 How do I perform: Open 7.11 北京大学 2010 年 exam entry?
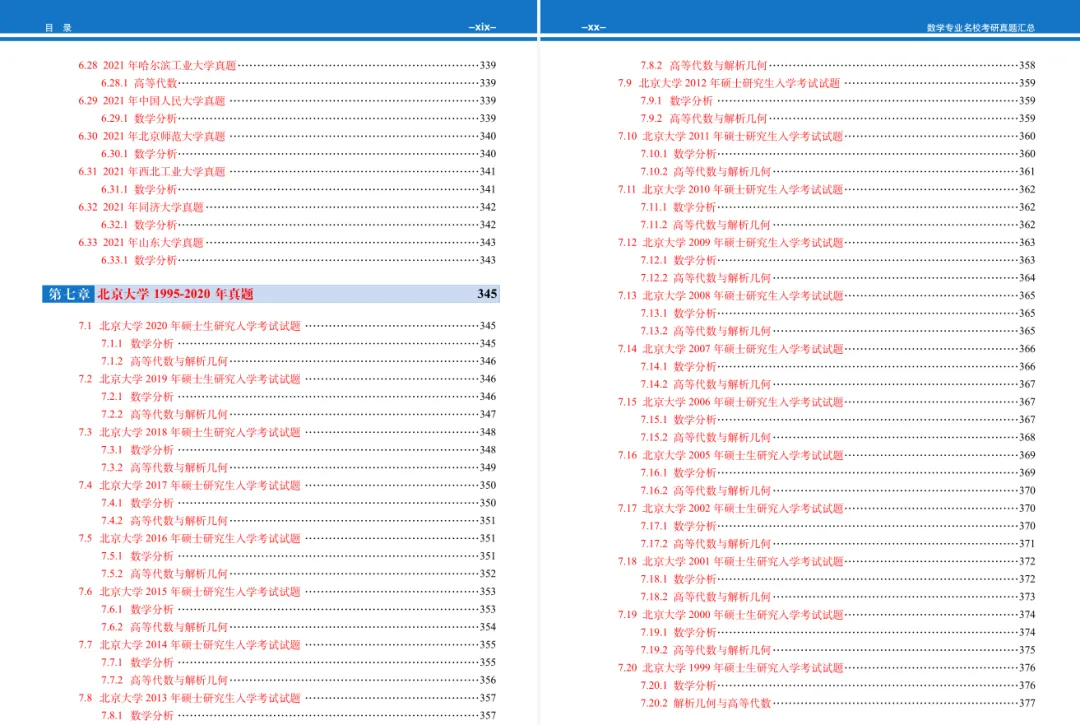827,189
